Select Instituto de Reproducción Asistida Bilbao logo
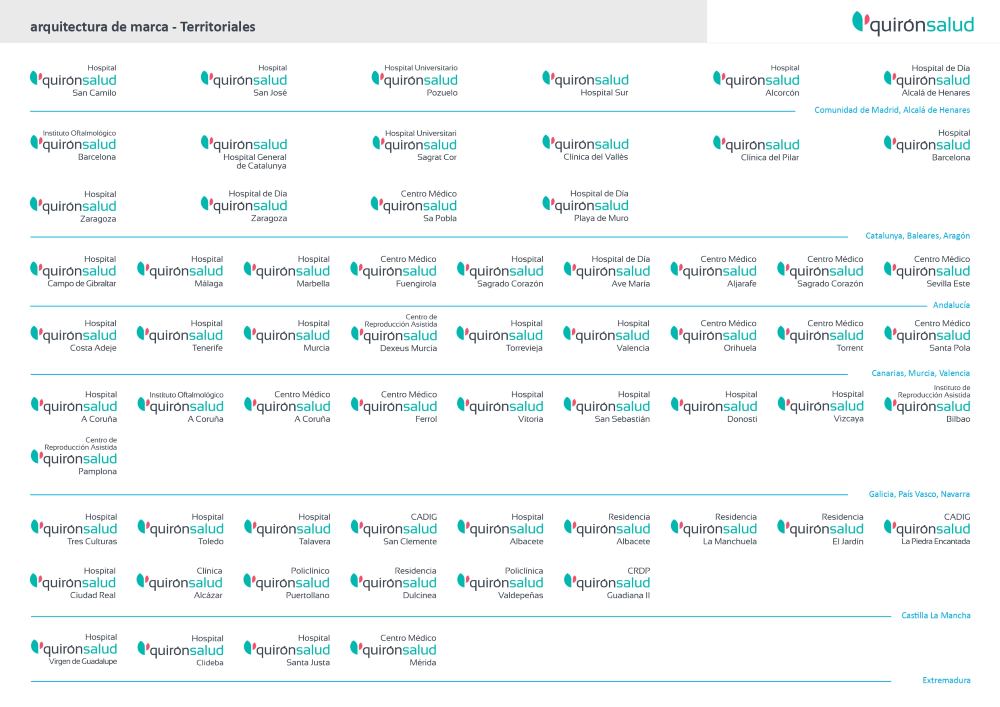The width and height of the screenshot is (1000, 707). click(927, 404)
